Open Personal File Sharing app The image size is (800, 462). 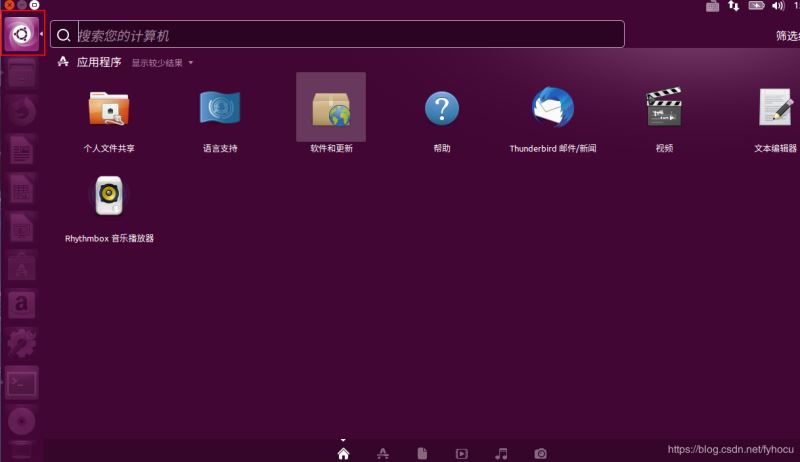109,108
